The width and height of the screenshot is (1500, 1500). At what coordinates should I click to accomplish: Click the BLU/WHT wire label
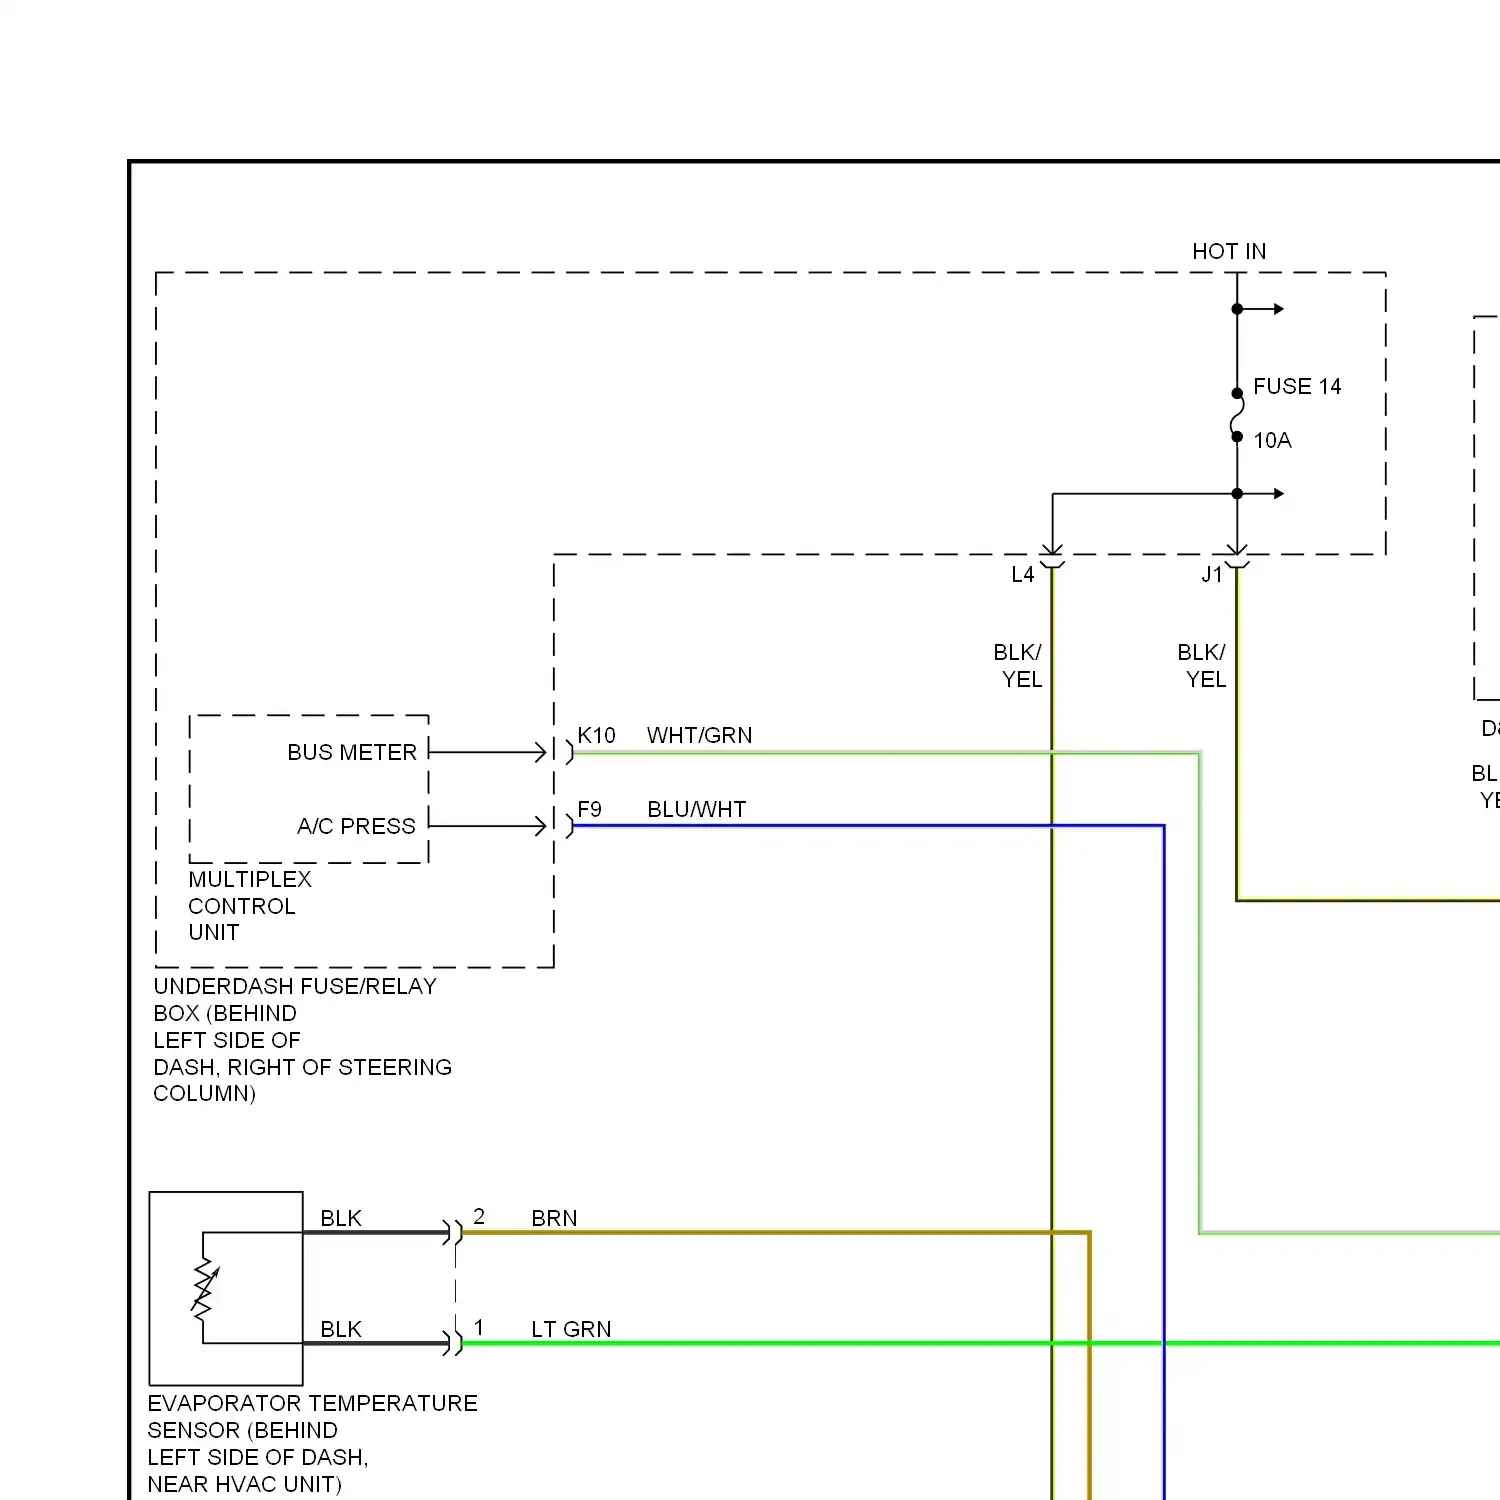(x=696, y=809)
